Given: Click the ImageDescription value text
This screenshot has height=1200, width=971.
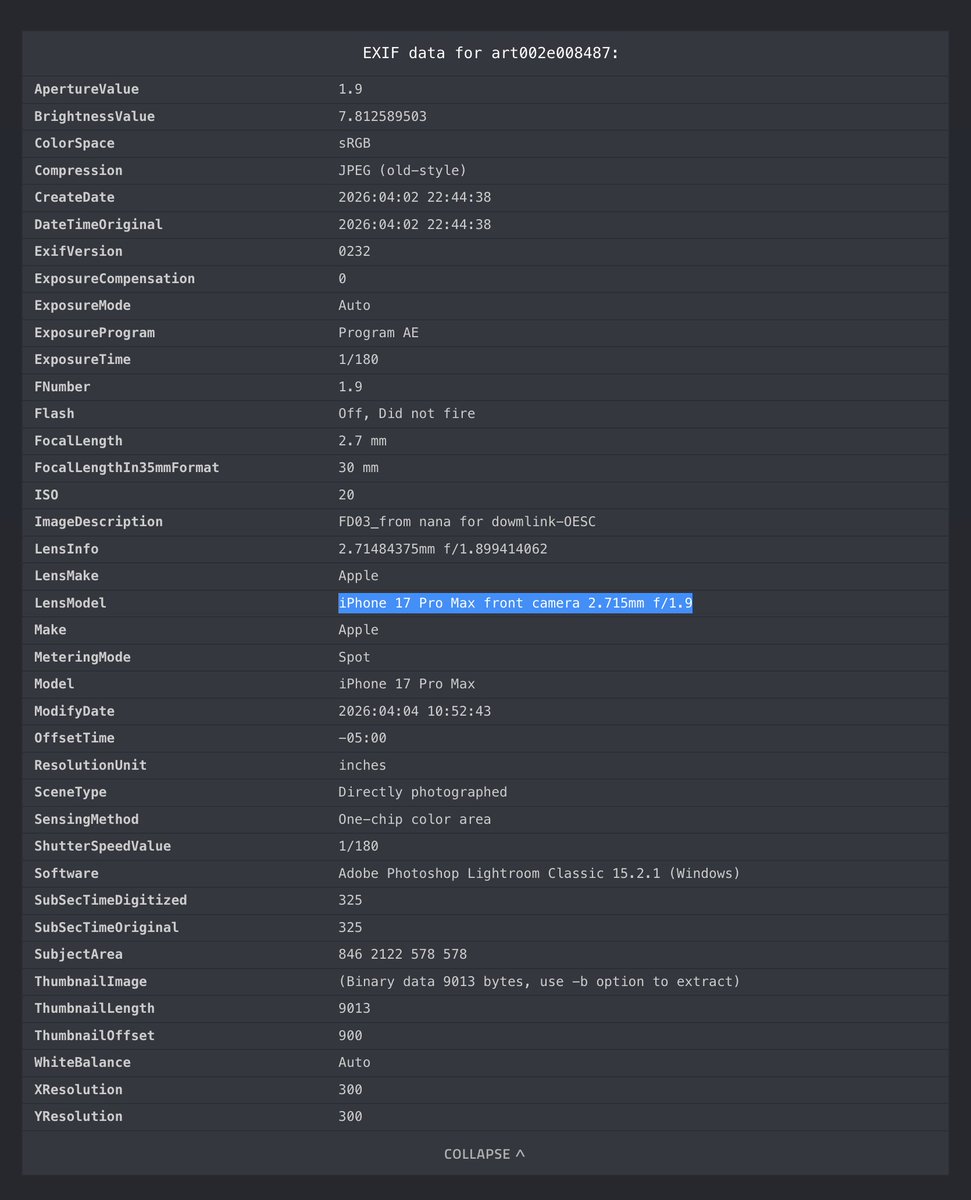Looking at the screenshot, I should (467, 521).
